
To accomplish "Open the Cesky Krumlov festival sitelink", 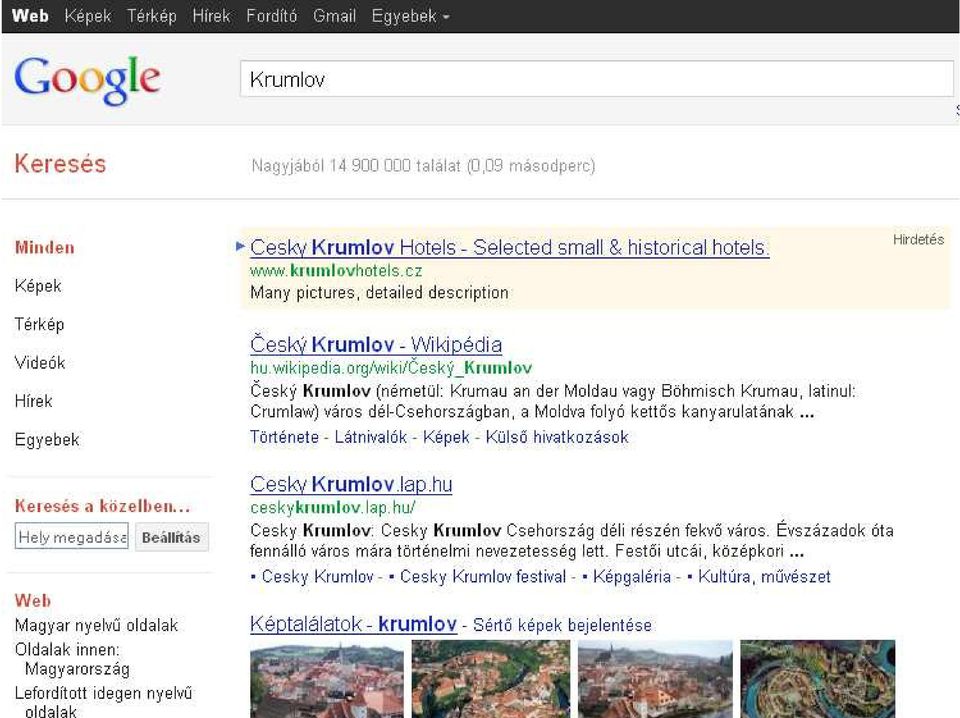I will (x=483, y=577).
